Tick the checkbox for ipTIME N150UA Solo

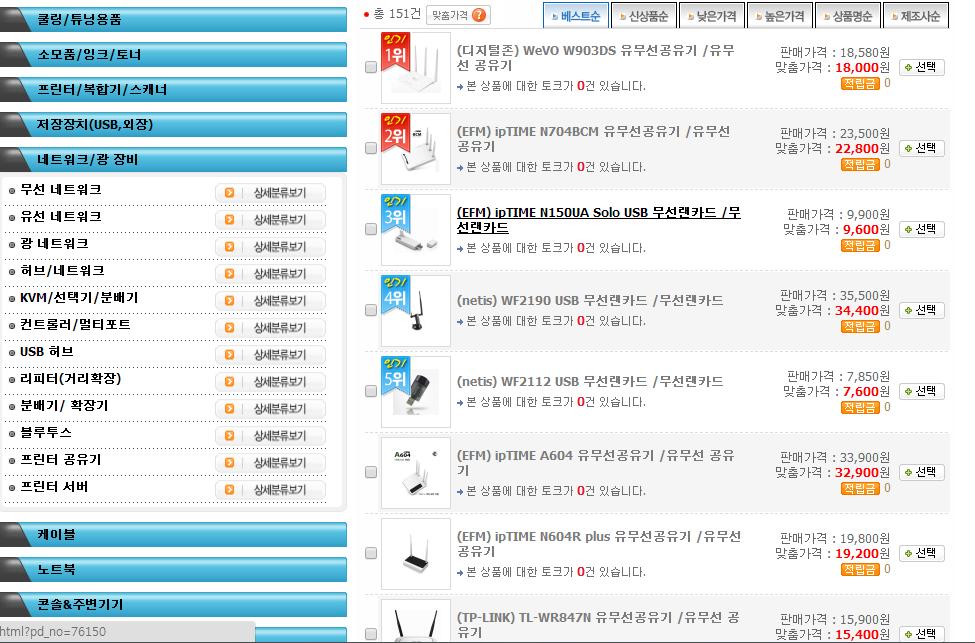tap(371, 229)
